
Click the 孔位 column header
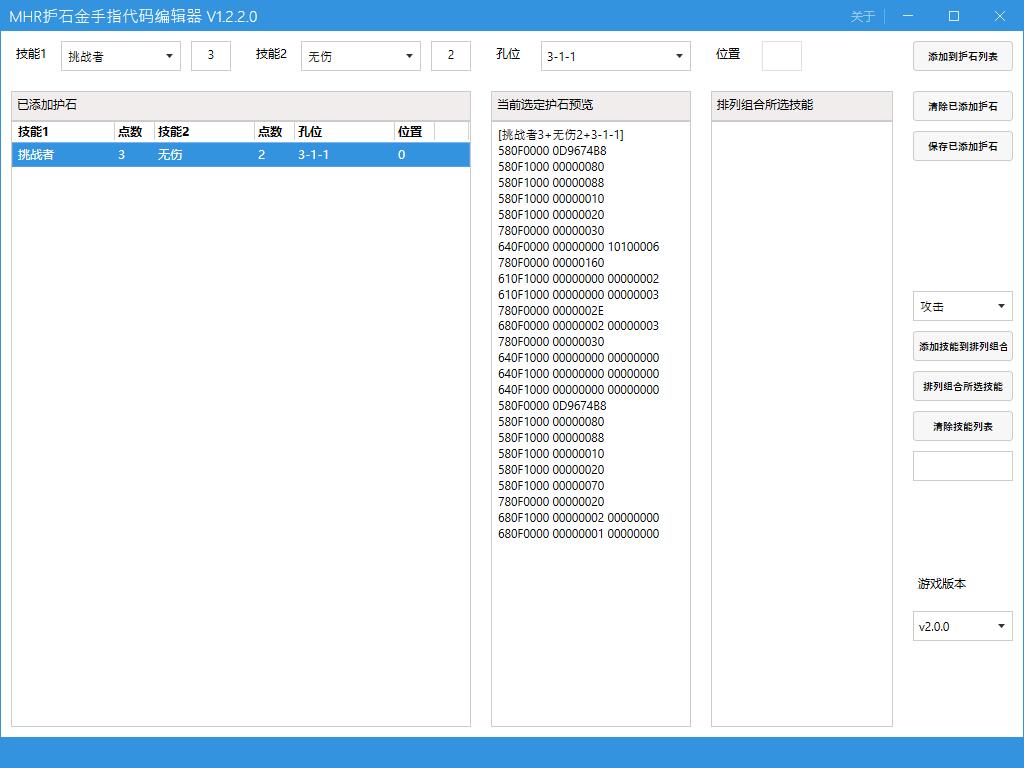(x=342, y=131)
